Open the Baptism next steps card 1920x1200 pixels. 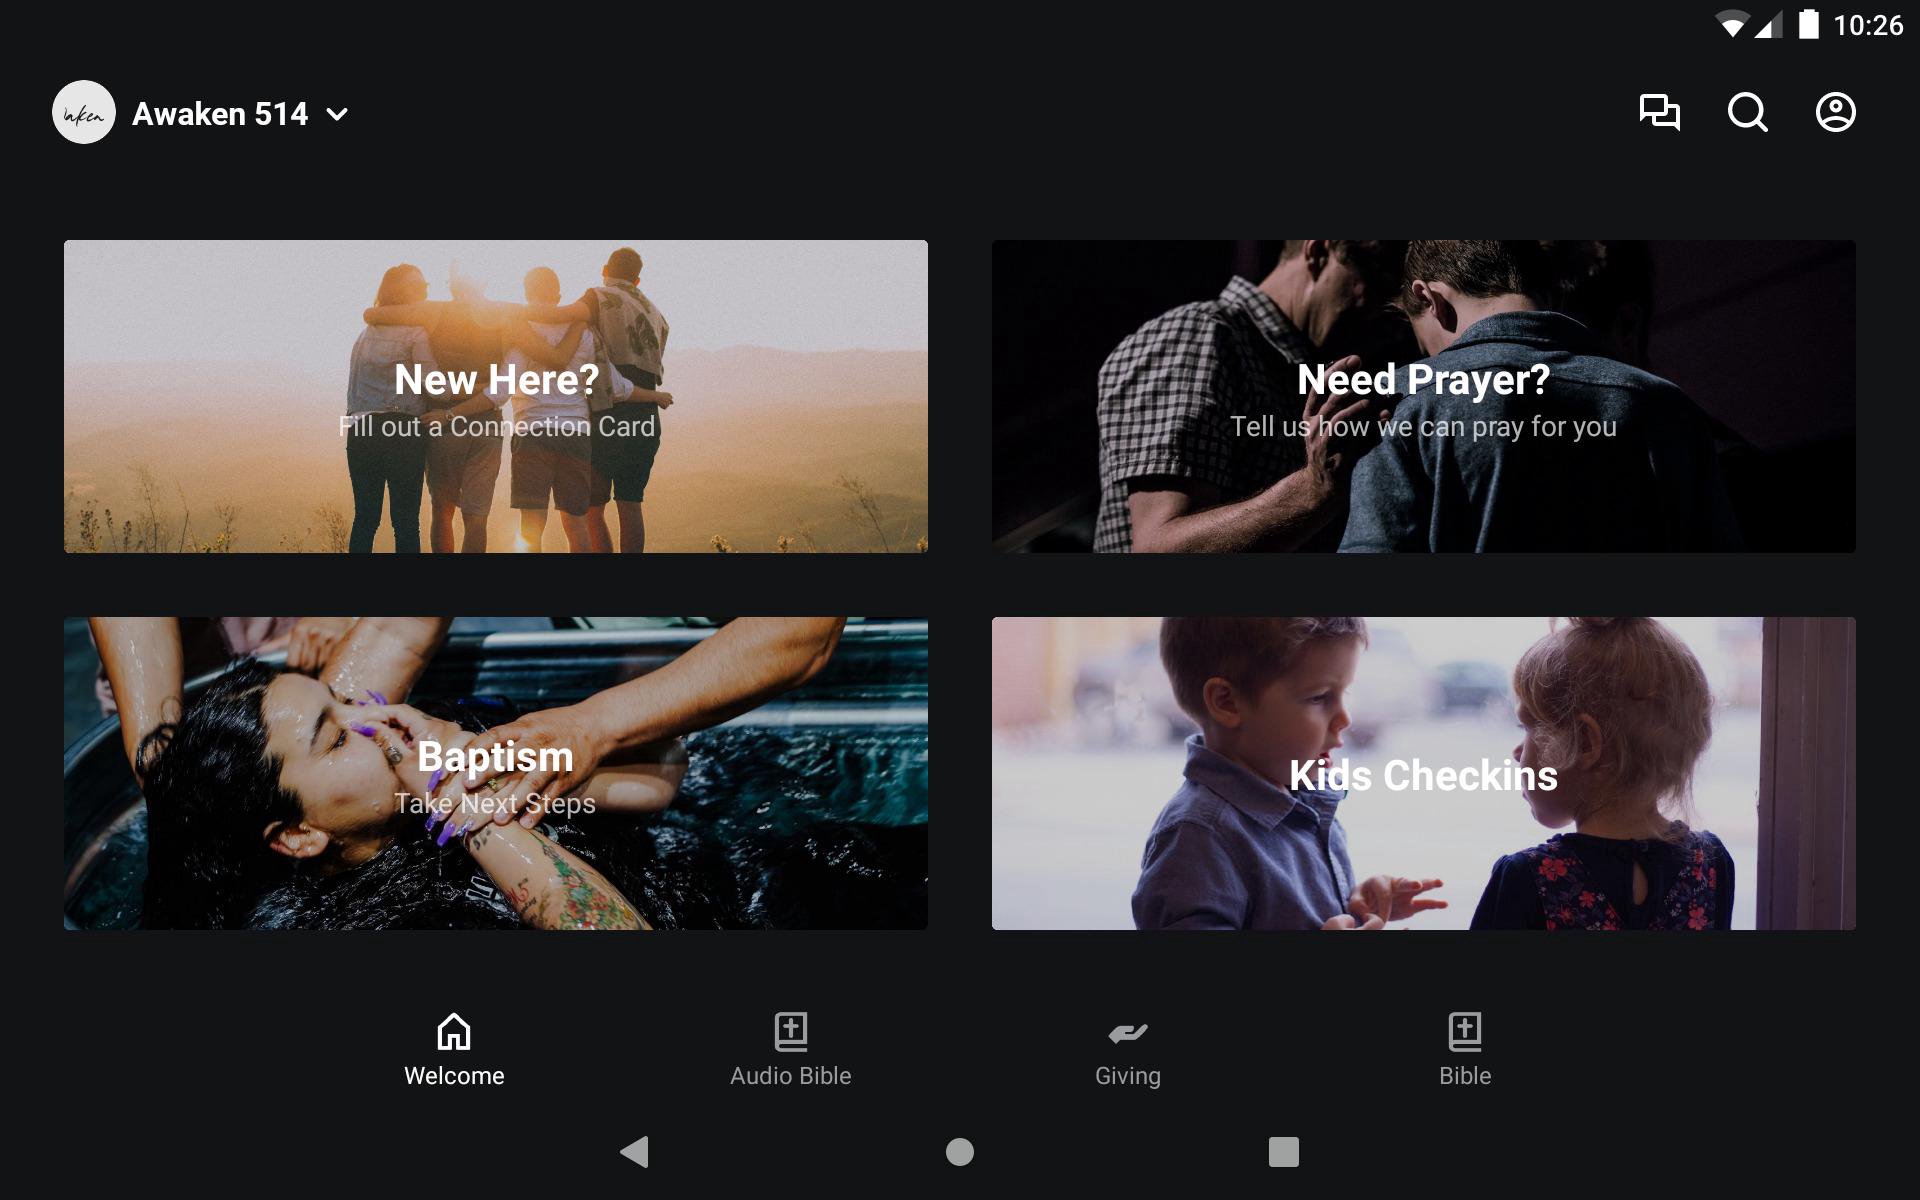[x=496, y=773]
